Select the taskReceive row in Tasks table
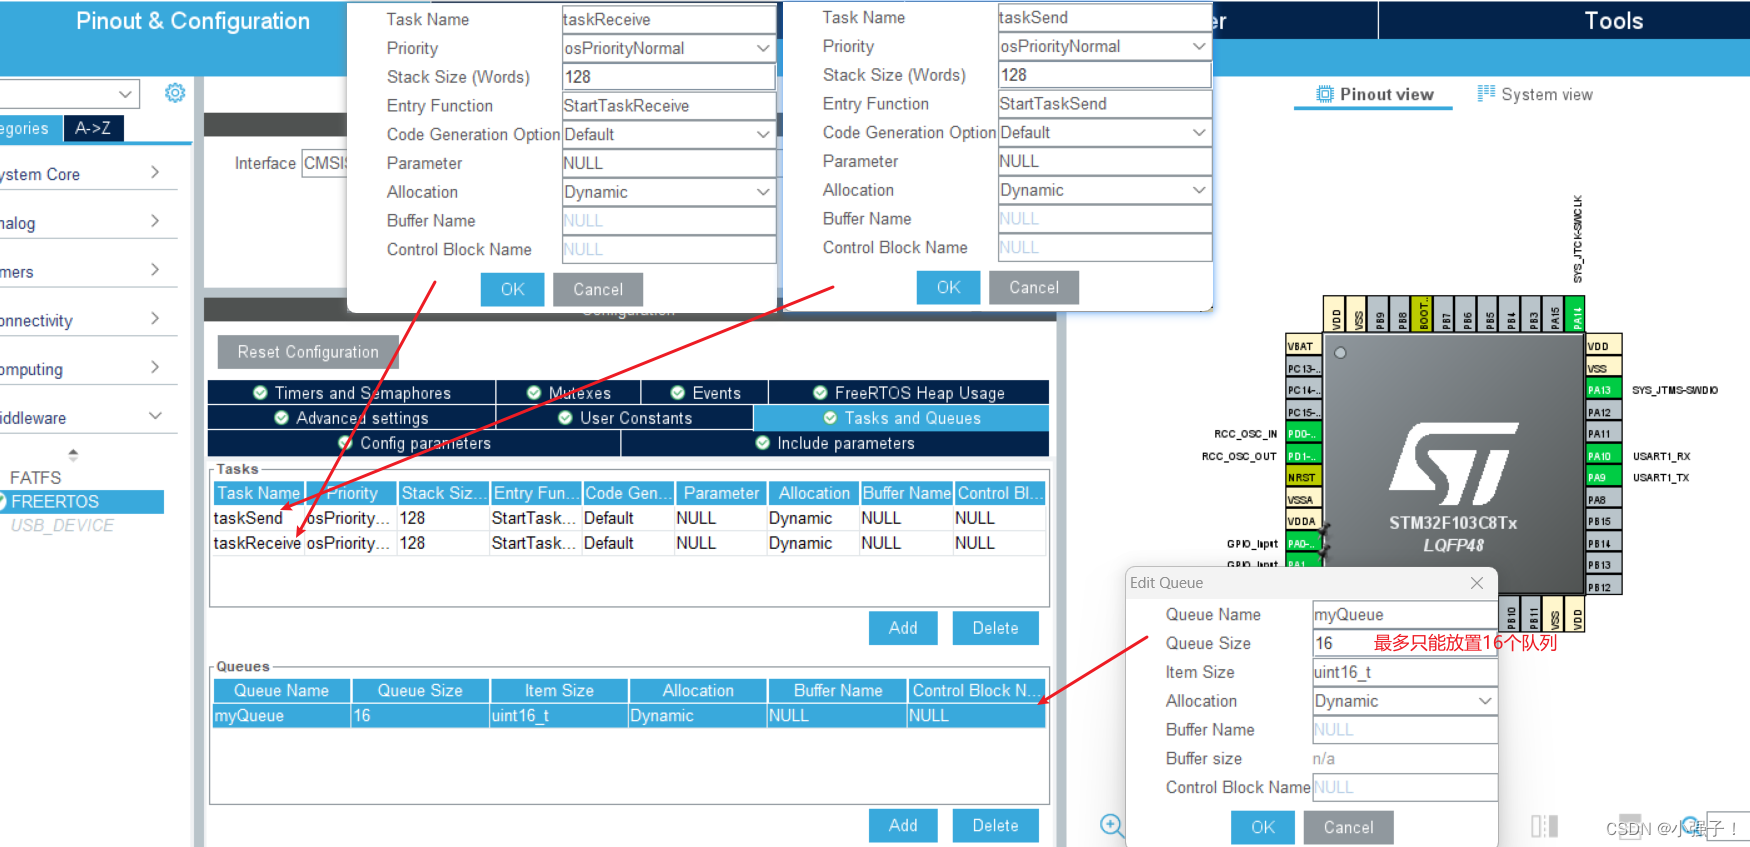Screen dimensions: 1750x847 (x=629, y=543)
